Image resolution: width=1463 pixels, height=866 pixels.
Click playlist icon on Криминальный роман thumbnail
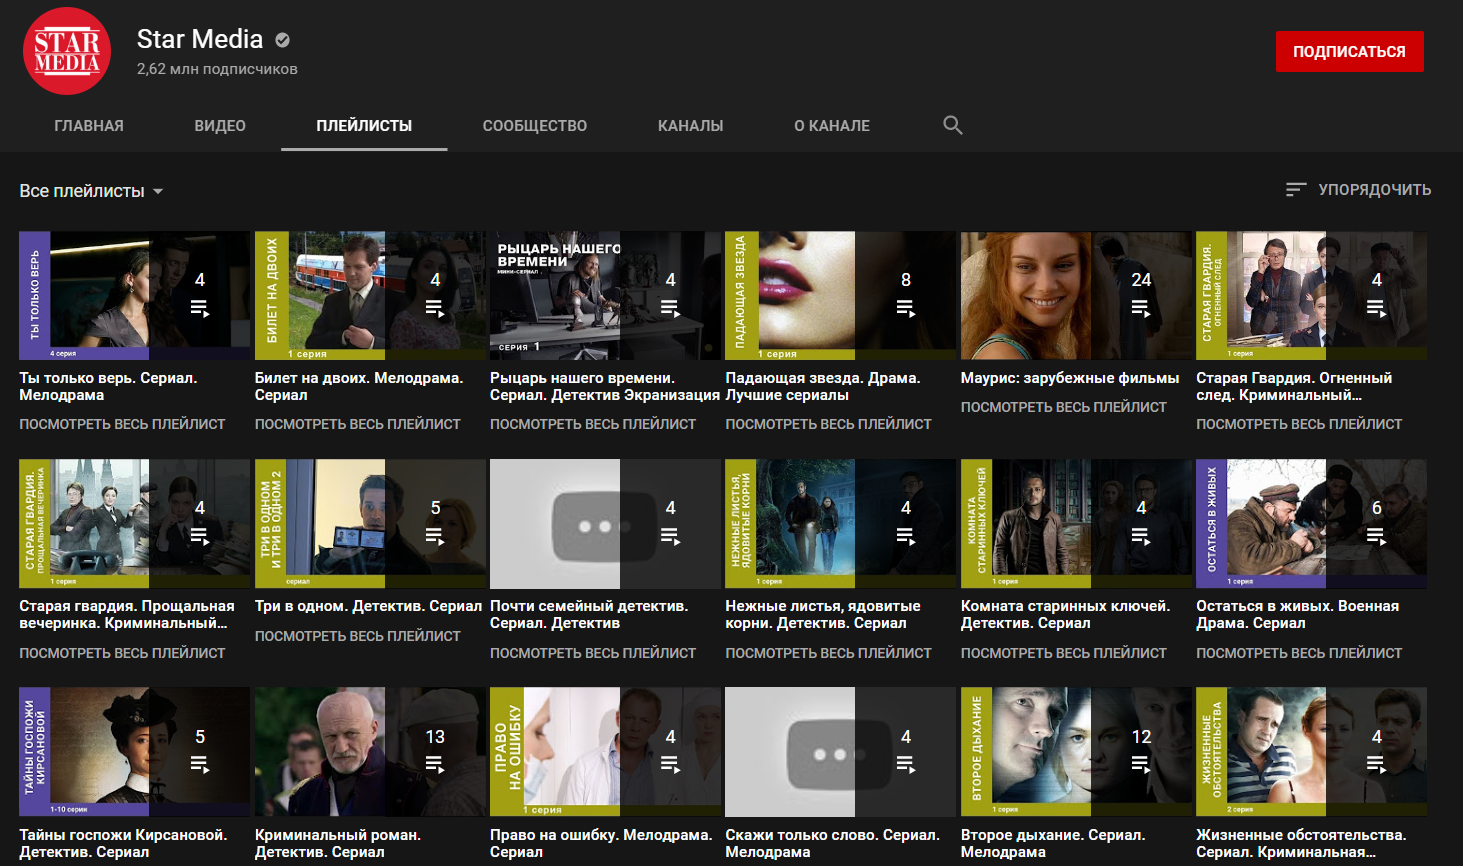click(x=434, y=765)
